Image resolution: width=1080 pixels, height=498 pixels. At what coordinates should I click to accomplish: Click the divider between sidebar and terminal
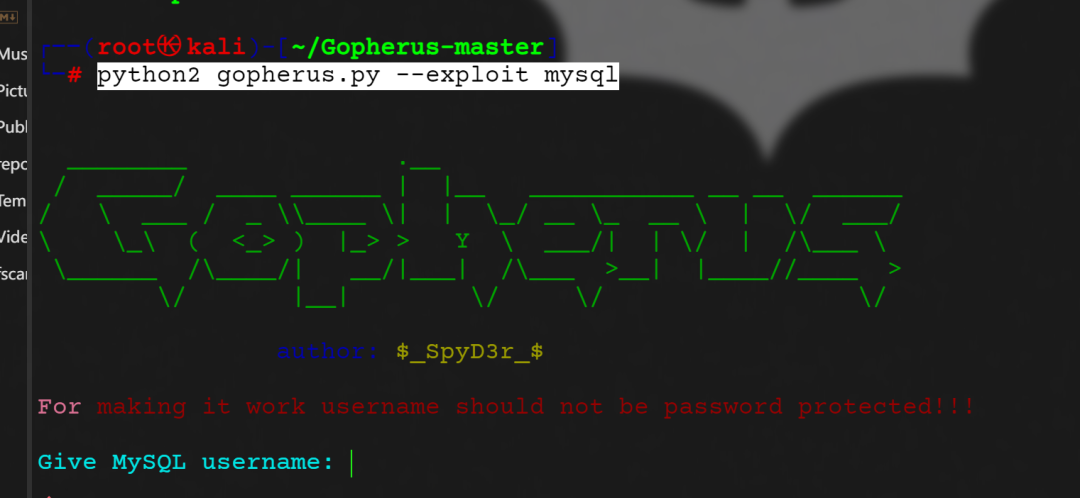[x=28, y=249]
